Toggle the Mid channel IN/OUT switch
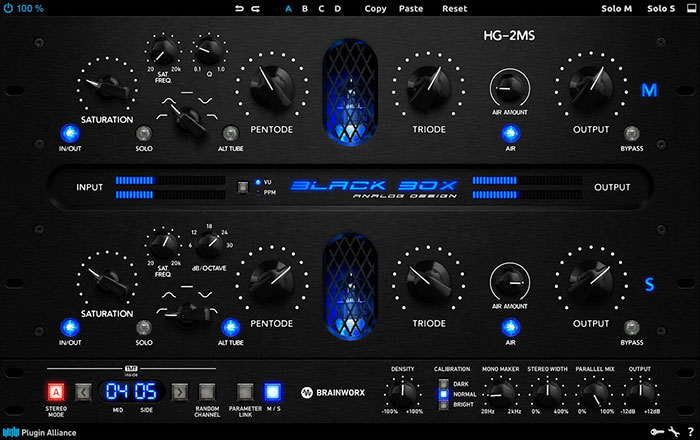700x440 pixels. [x=69, y=132]
